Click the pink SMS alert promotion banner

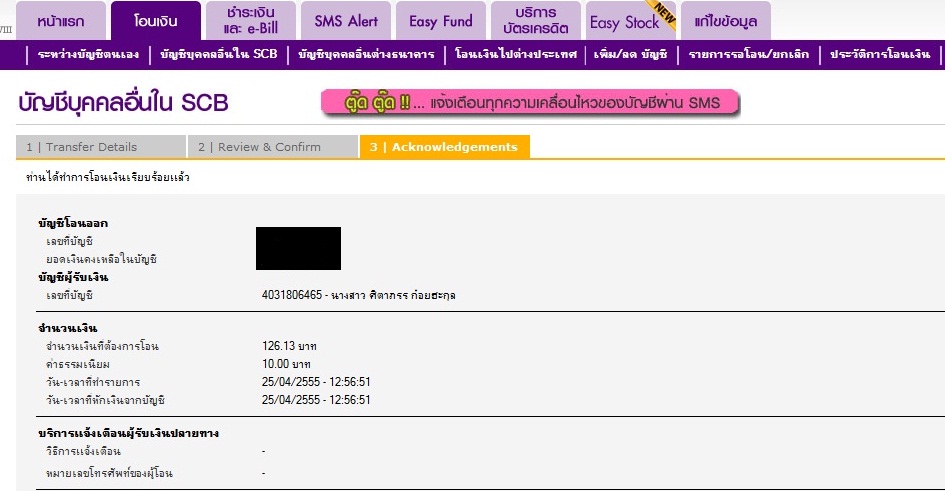(x=530, y=102)
